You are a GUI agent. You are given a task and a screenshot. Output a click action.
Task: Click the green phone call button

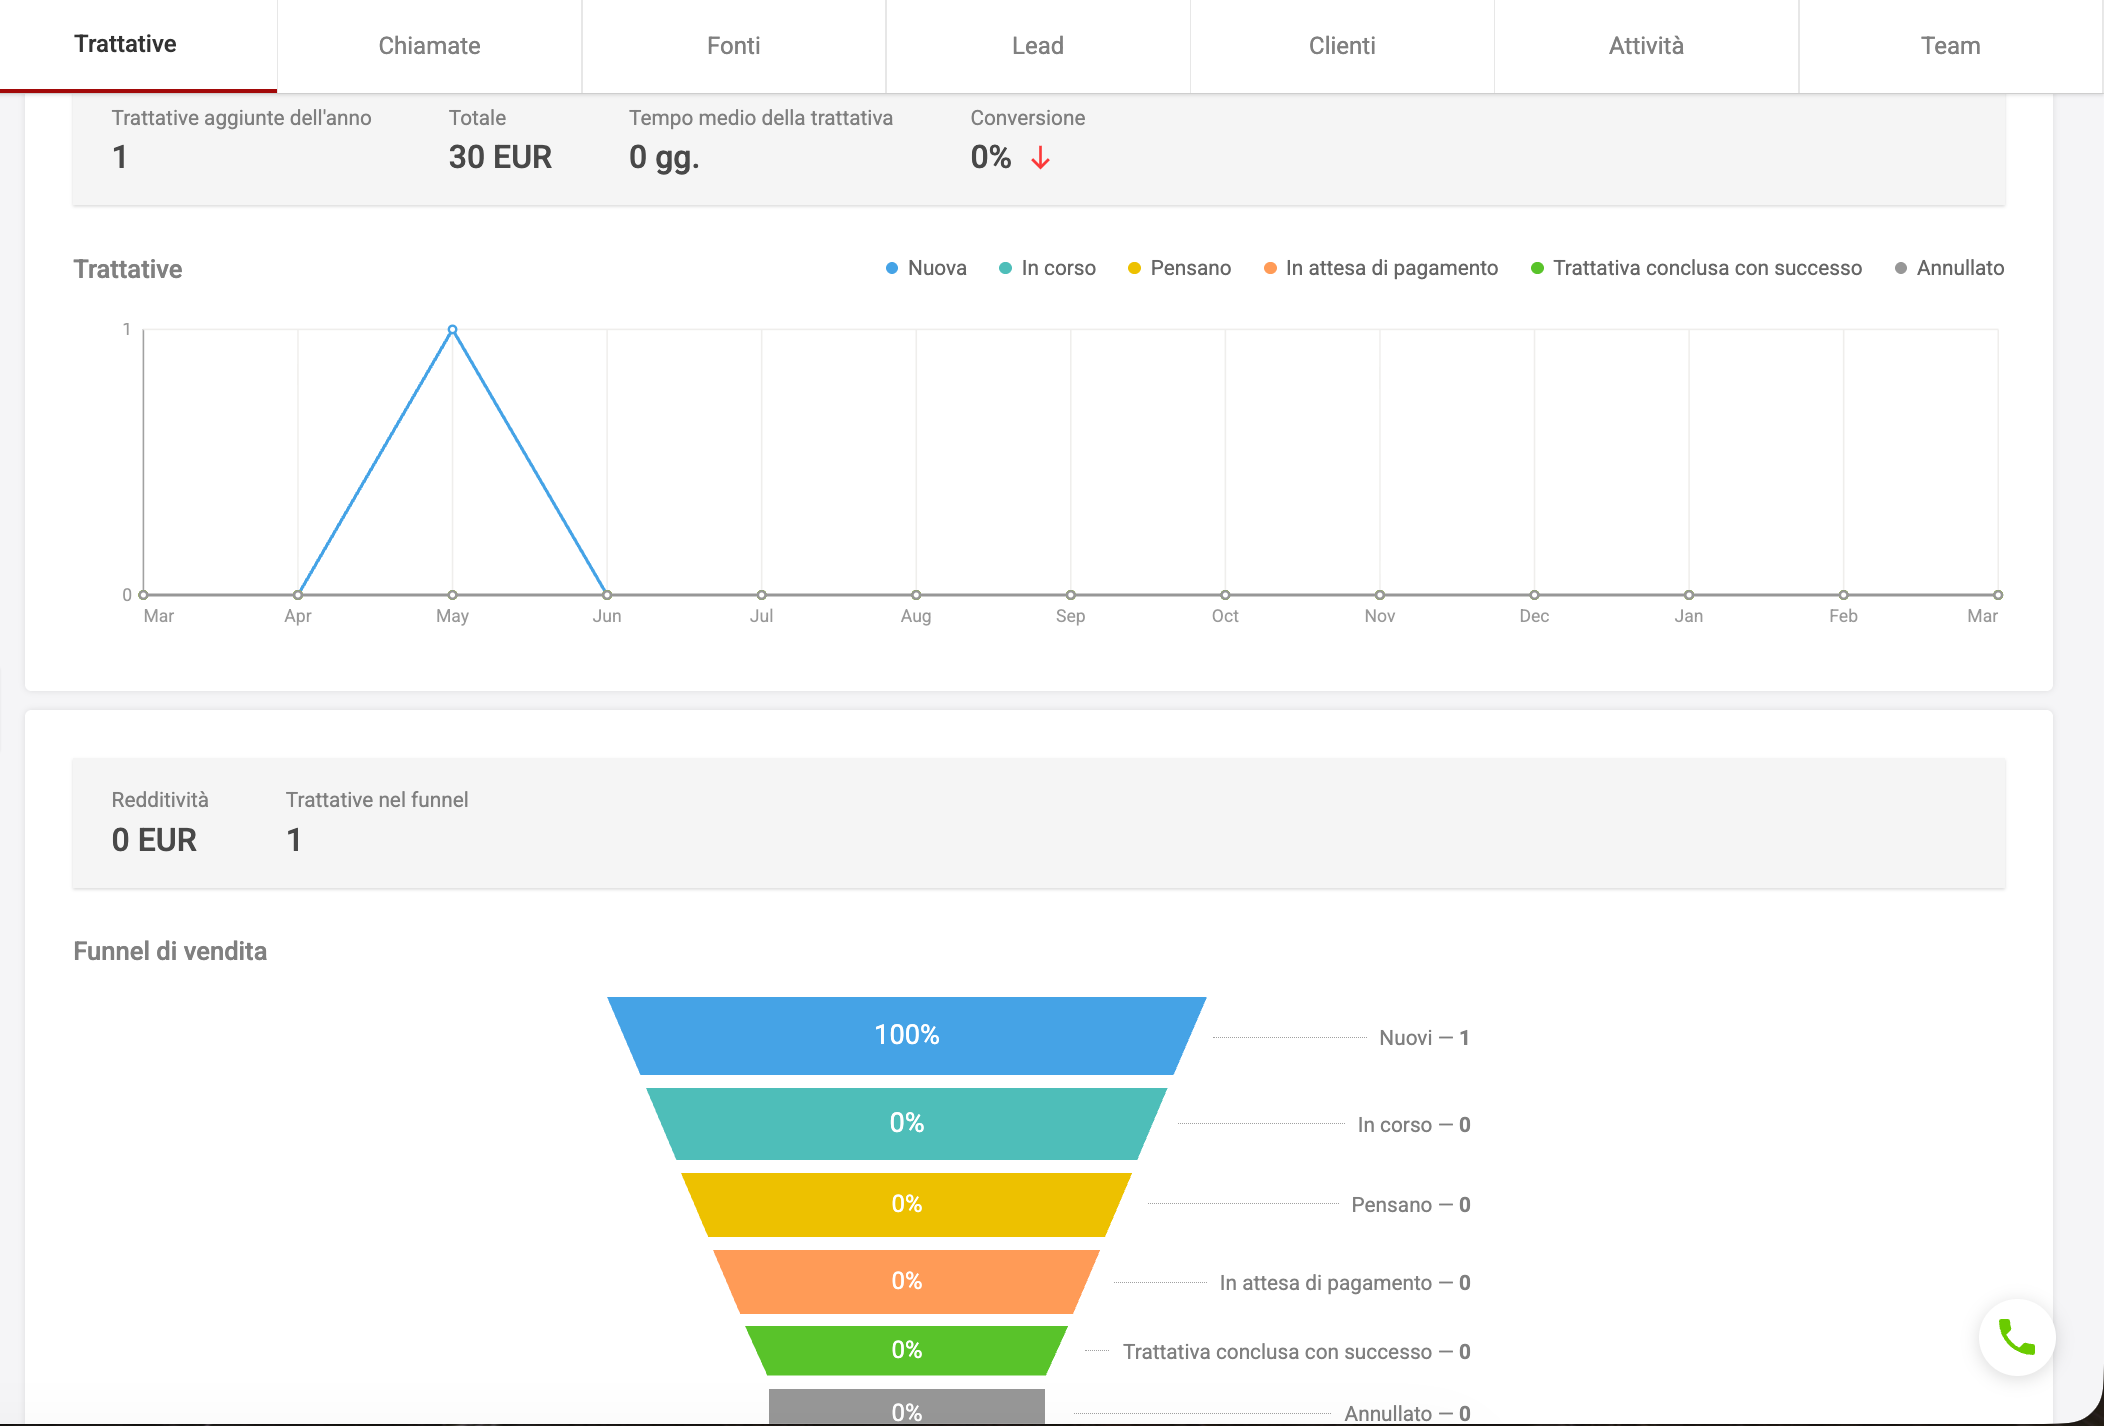point(2016,1337)
